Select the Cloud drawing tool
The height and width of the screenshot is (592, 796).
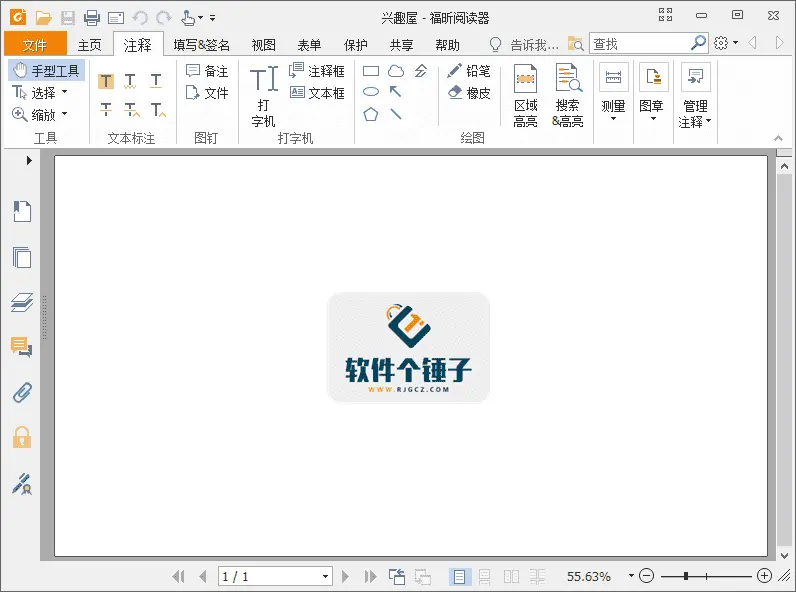[x=396, y=71]
